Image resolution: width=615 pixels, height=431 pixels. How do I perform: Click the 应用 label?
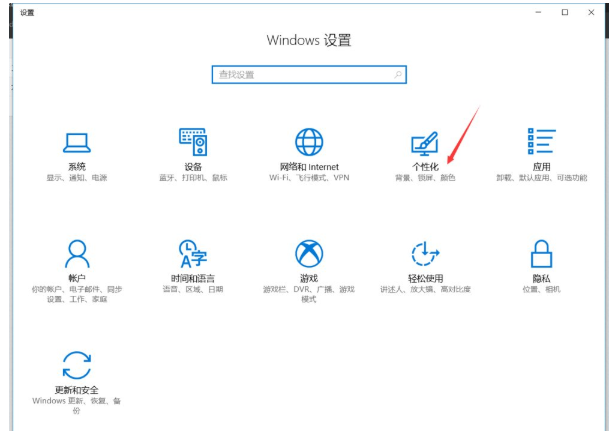(542, 167)
